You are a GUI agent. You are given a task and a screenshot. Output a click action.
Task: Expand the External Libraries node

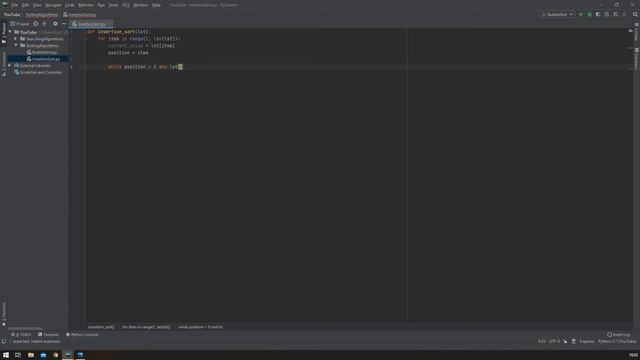tap(10, 65)
